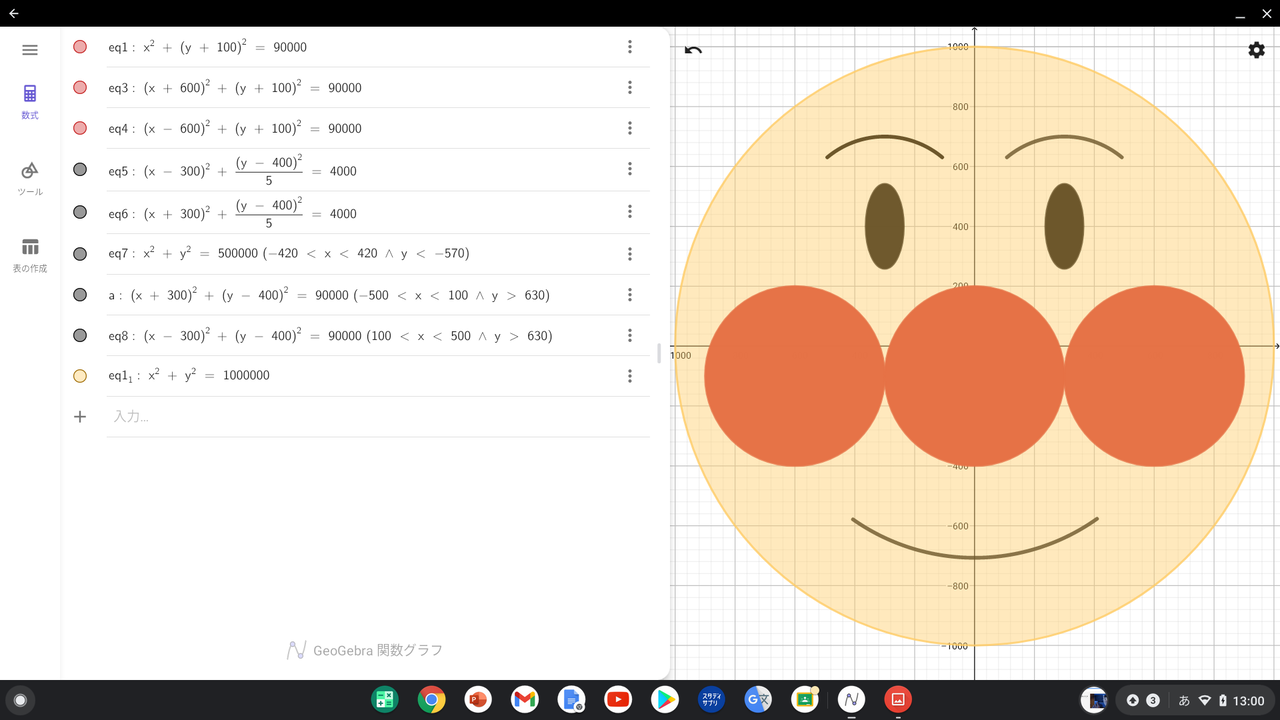Launch the GeoGebra app from the shelf
The image size is (1280, 720).
[851, 699]
